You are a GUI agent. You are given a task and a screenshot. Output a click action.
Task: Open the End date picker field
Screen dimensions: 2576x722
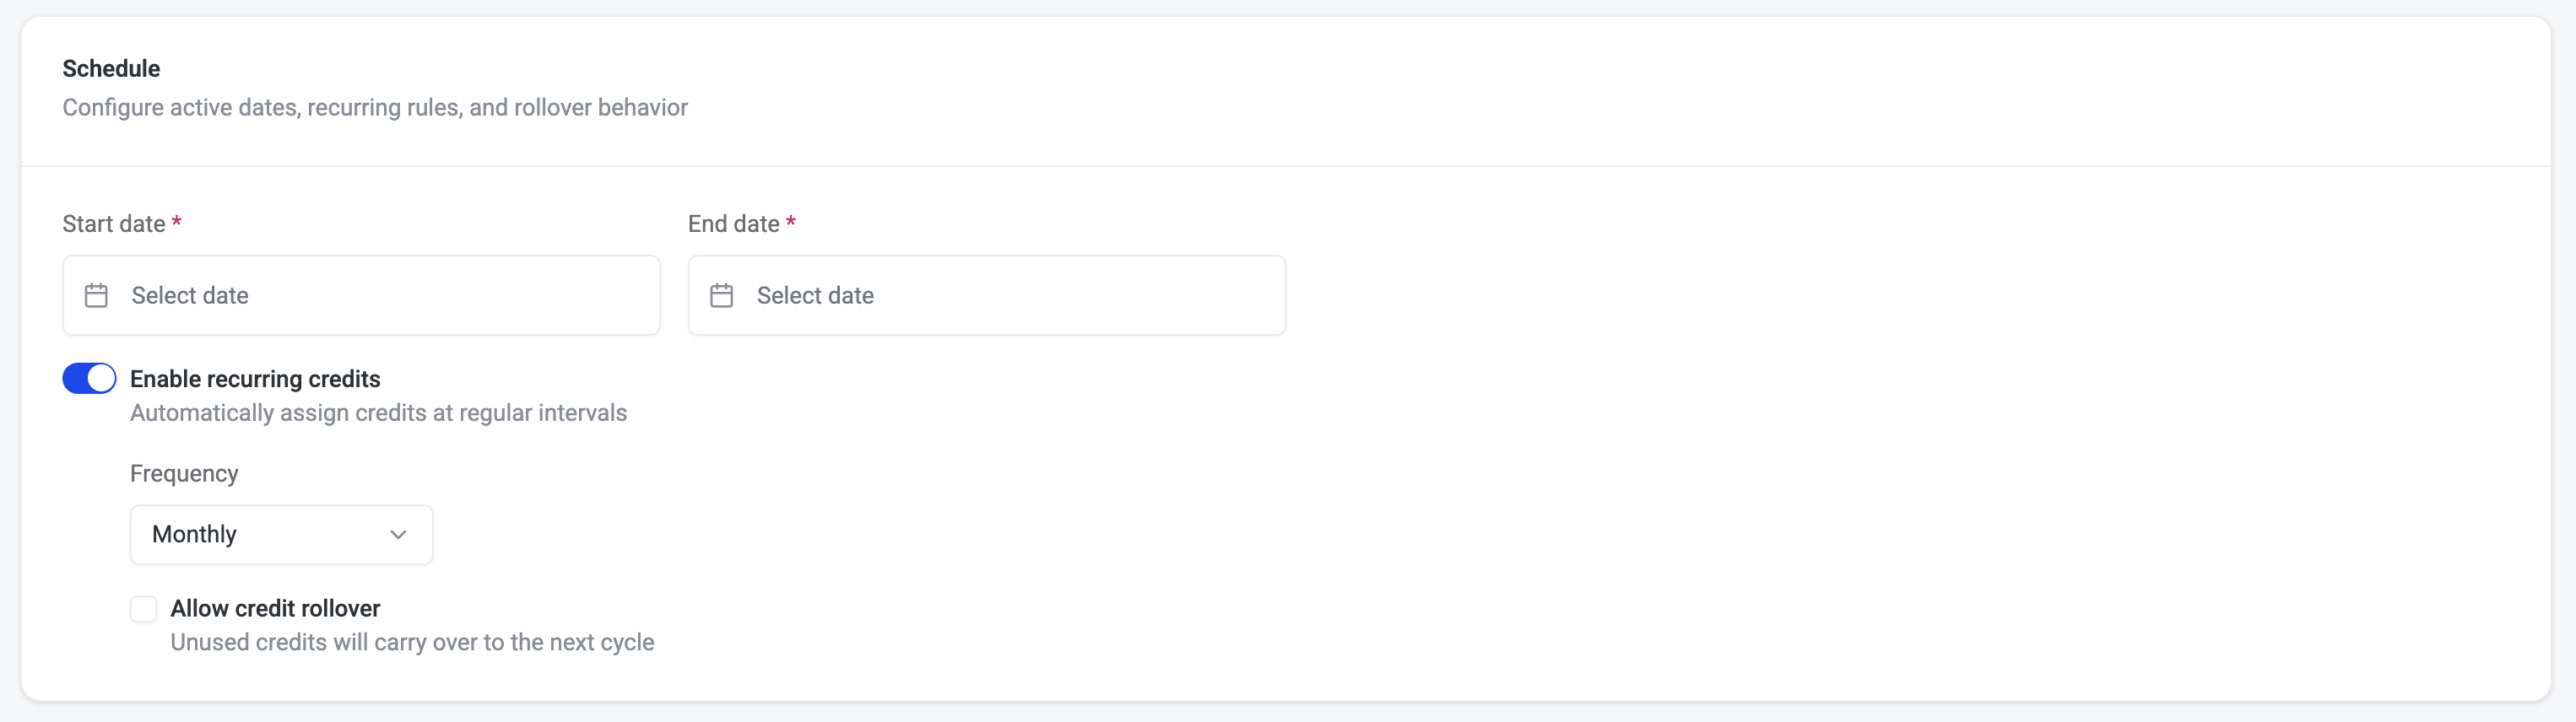[986, 295]
